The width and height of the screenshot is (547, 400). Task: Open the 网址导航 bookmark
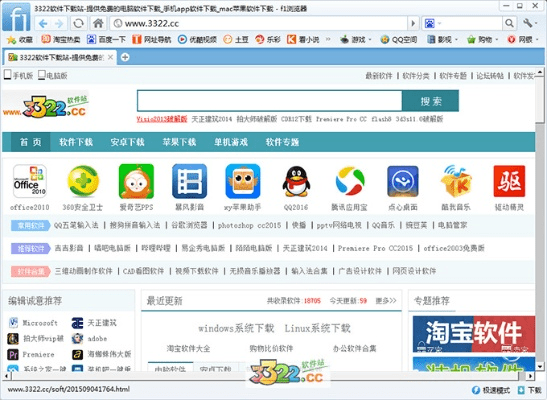click(x=152, y=39)
